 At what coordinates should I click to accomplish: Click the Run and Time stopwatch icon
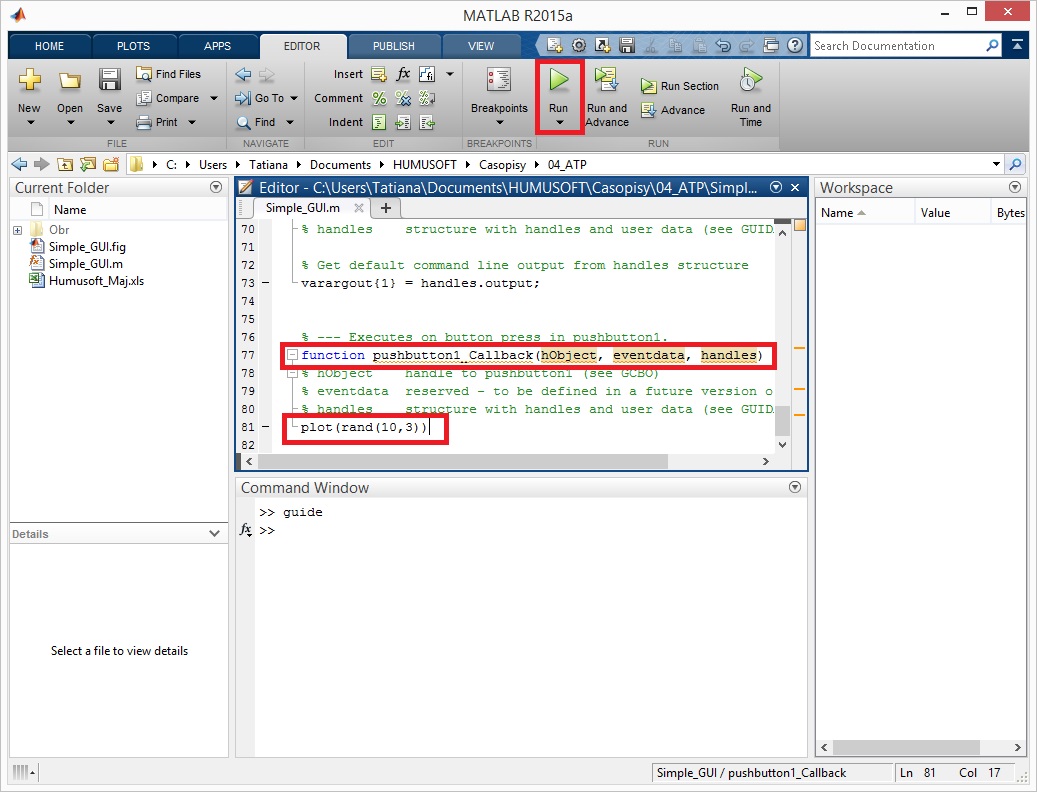[750, 80]
